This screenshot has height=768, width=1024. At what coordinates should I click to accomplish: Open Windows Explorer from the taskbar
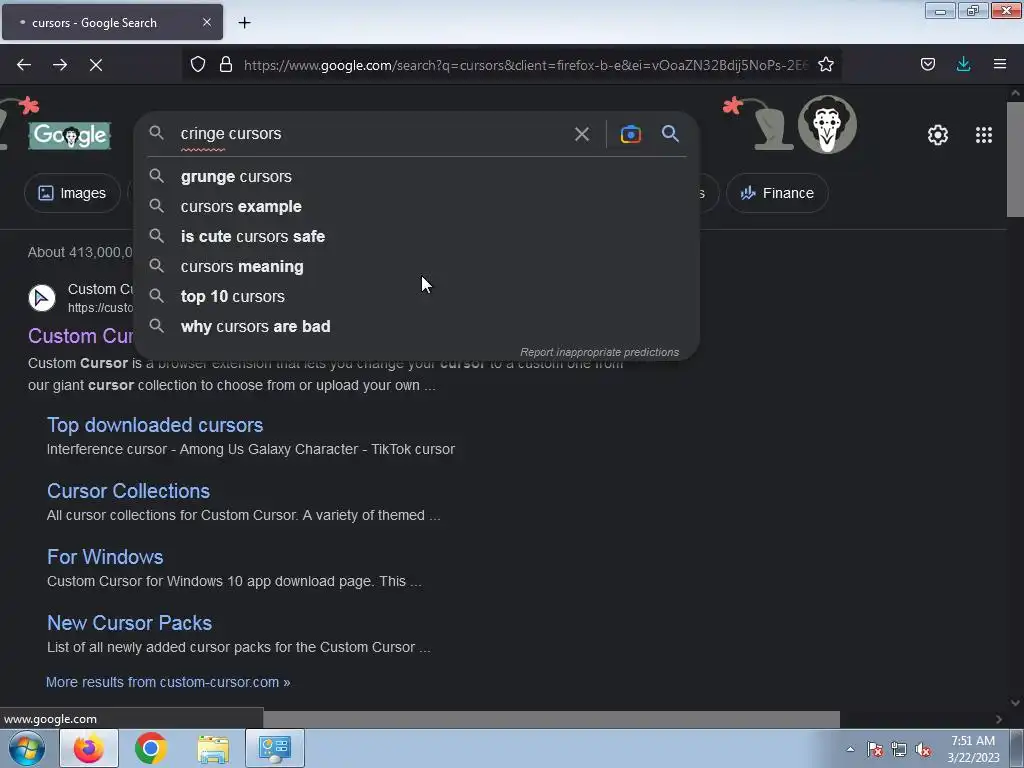point(213,748)
